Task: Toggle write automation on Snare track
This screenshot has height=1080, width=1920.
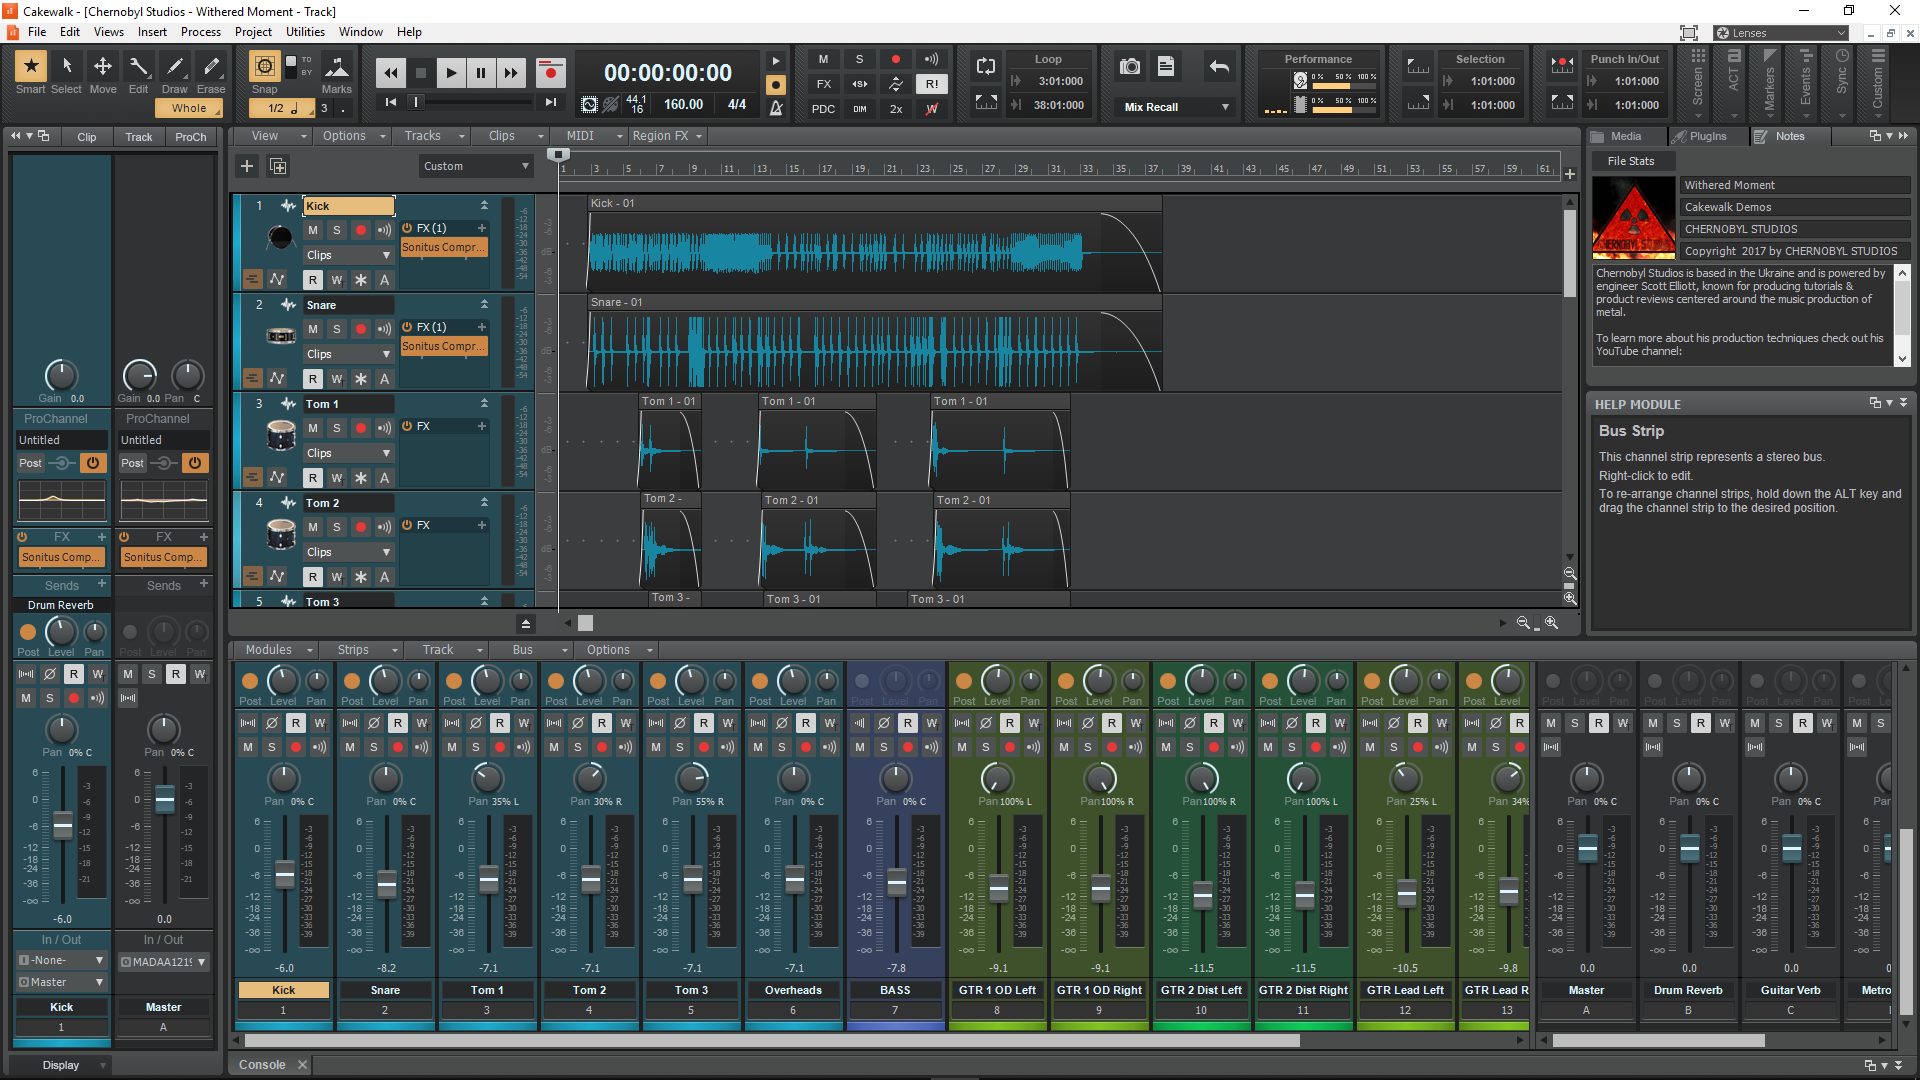Action: point(337,379)
